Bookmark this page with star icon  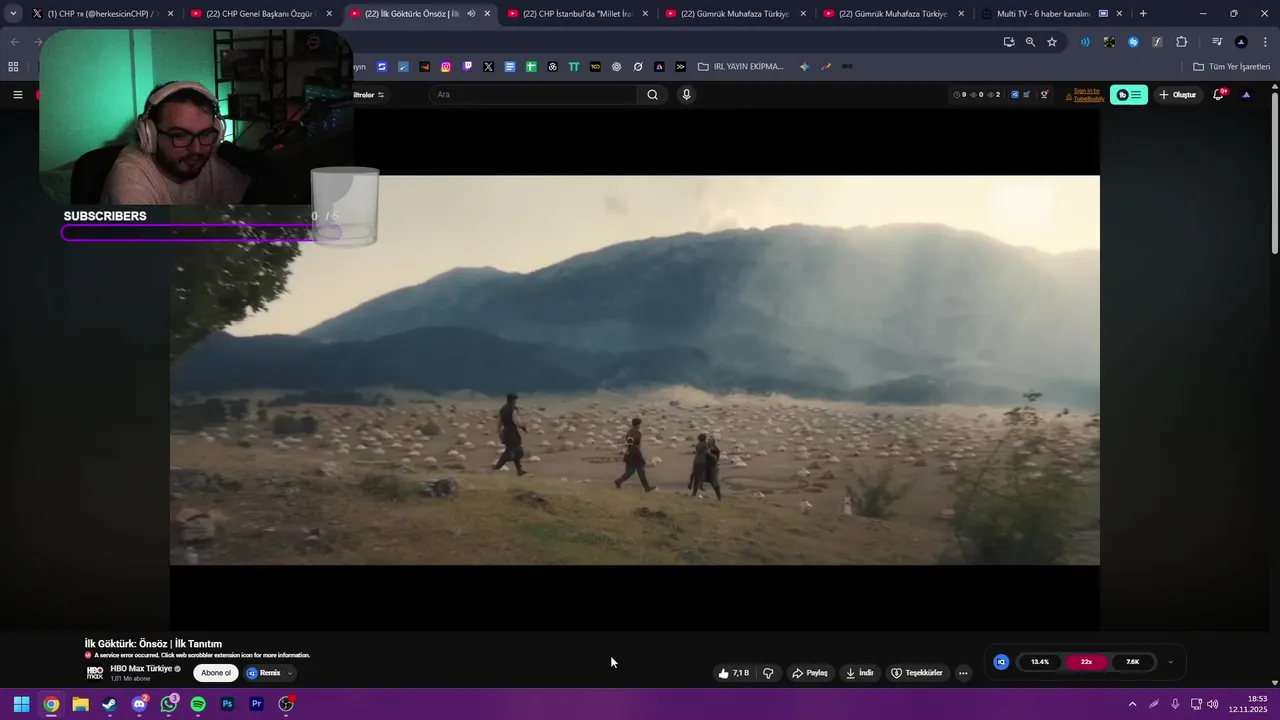click(1052, 42)
